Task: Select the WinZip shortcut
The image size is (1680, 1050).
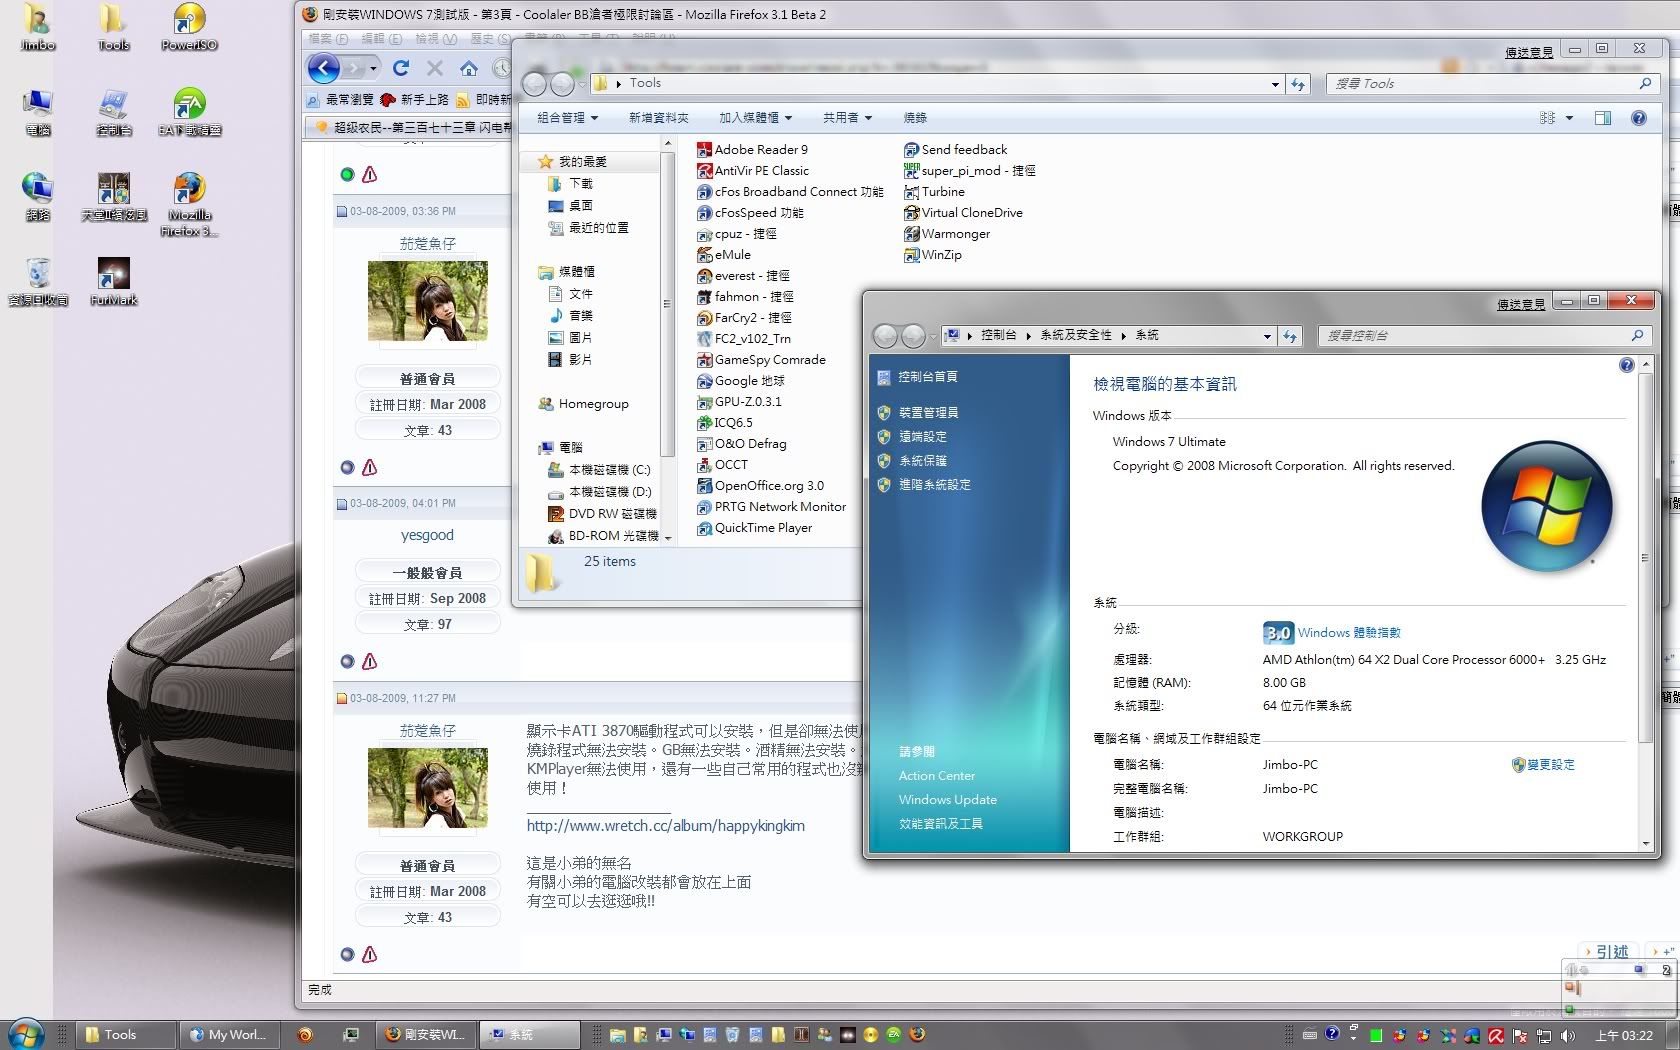Action: coord(933,254)
